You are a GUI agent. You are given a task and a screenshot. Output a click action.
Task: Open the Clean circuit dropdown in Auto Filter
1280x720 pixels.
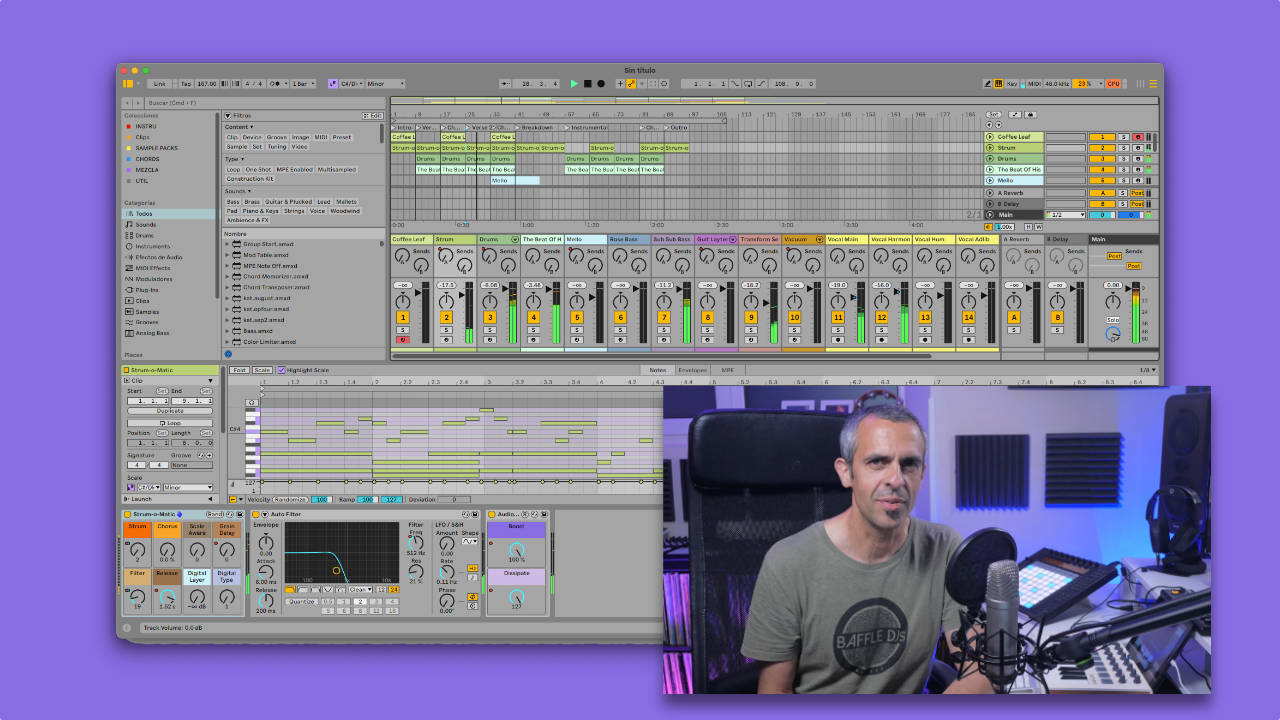(360, 589)
